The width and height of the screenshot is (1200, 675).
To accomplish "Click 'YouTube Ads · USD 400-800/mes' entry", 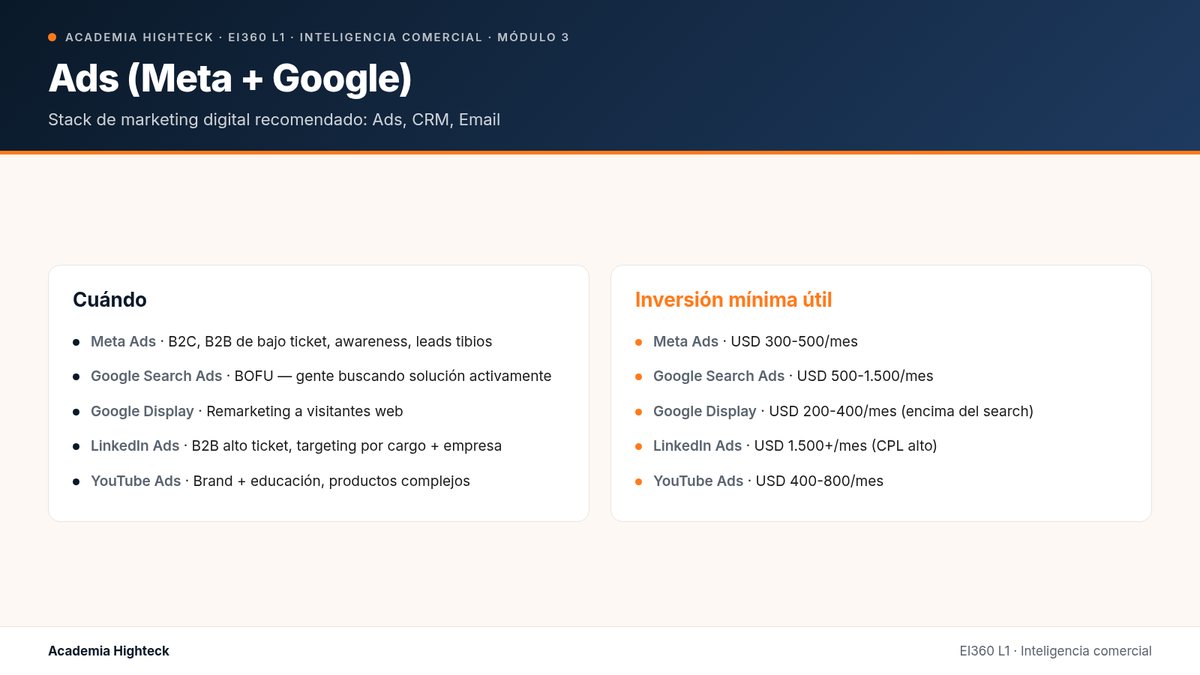I will [x=768, y=481].
